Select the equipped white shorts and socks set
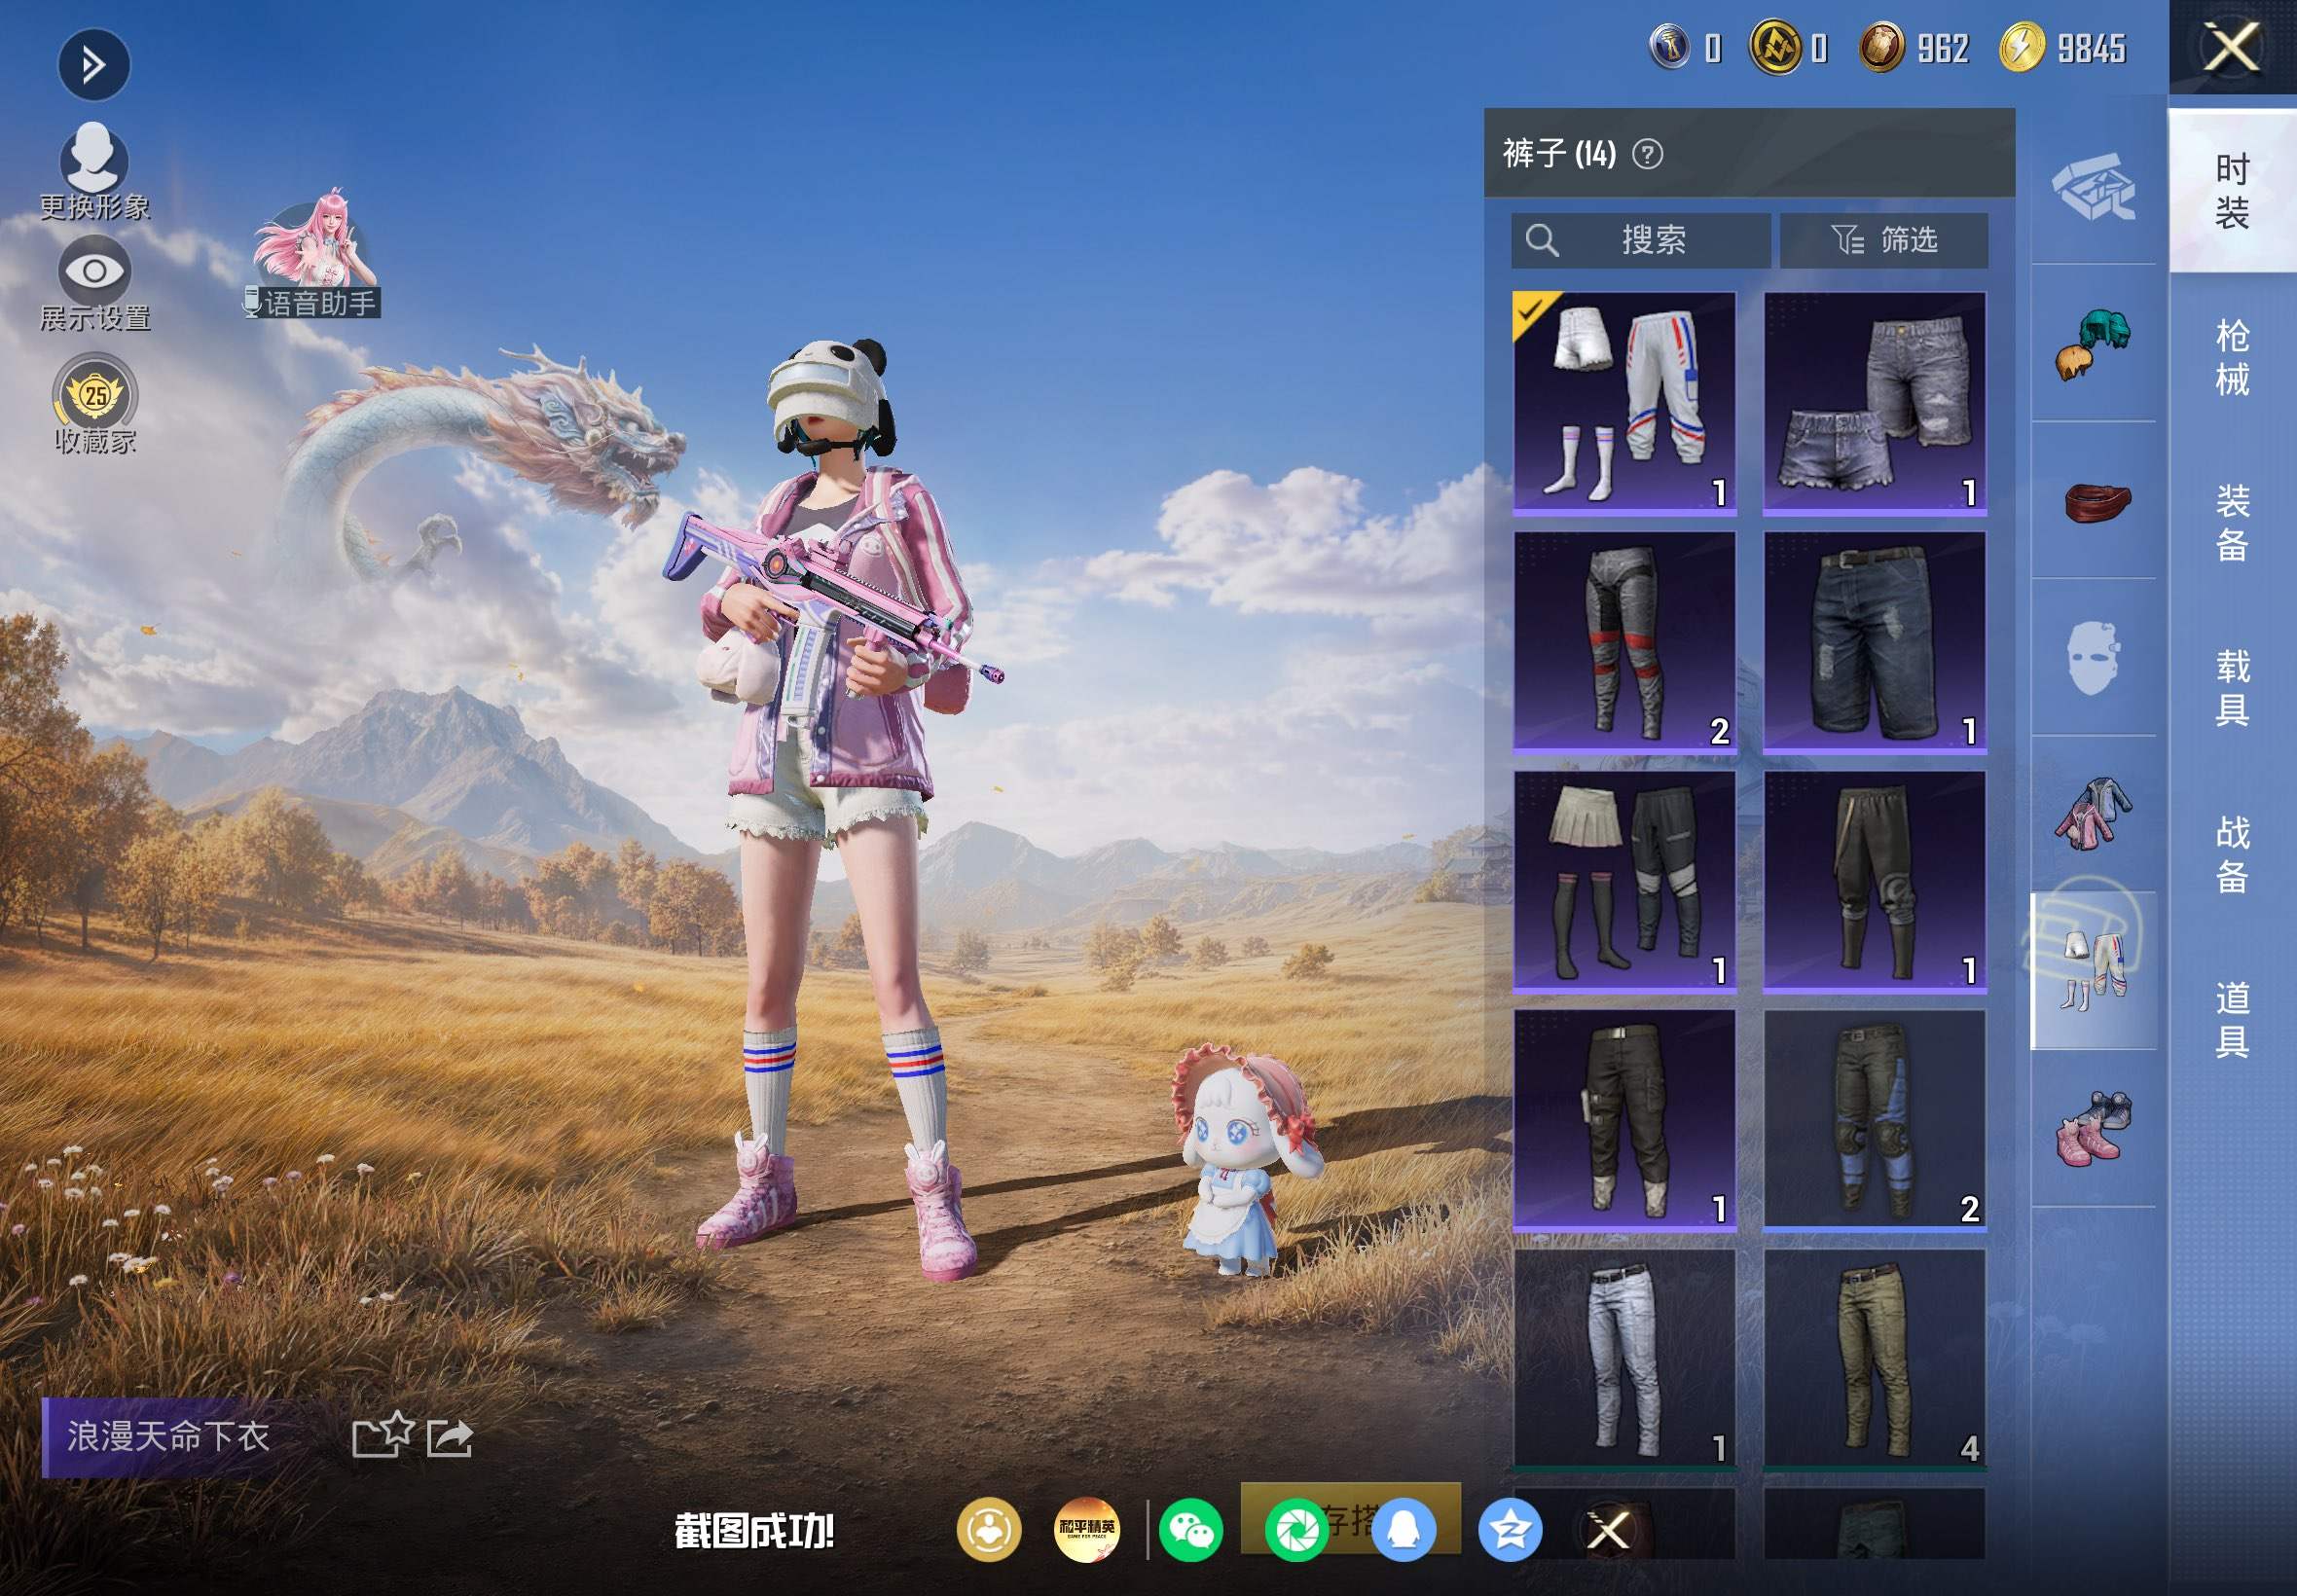 (1625, 403)
